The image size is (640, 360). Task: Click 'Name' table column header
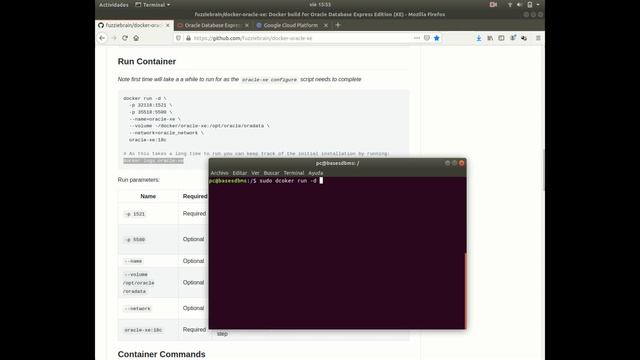[148, 196]
